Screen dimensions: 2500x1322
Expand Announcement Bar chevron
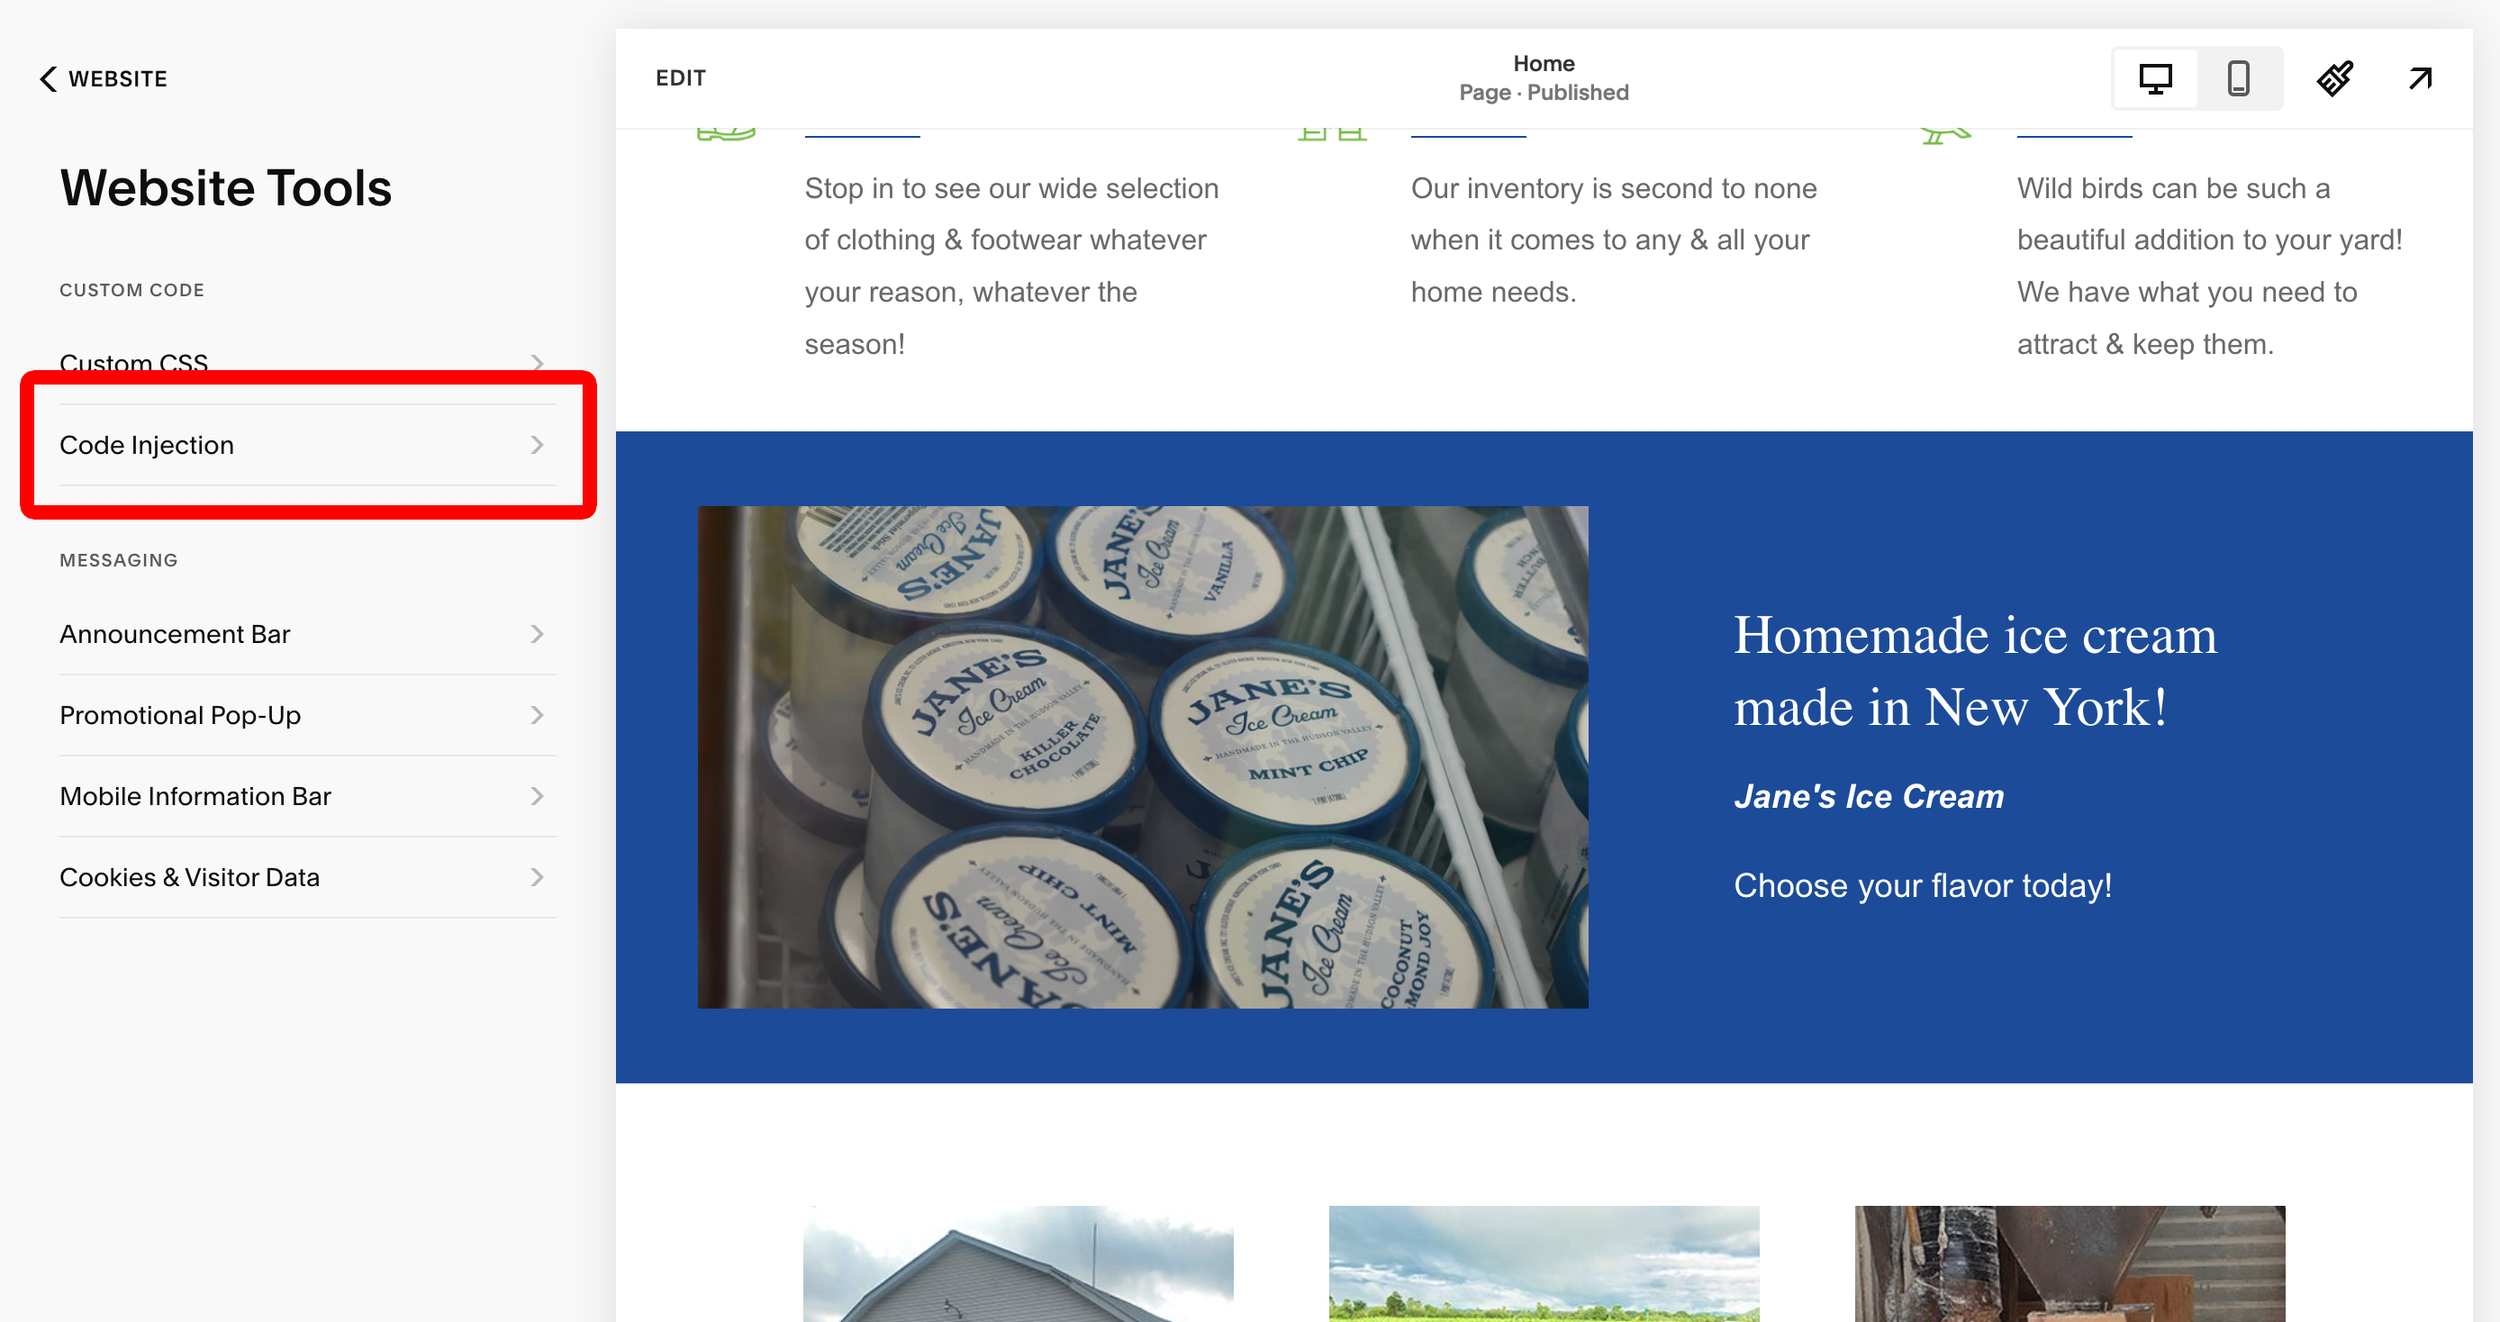[x=537, y=634]
